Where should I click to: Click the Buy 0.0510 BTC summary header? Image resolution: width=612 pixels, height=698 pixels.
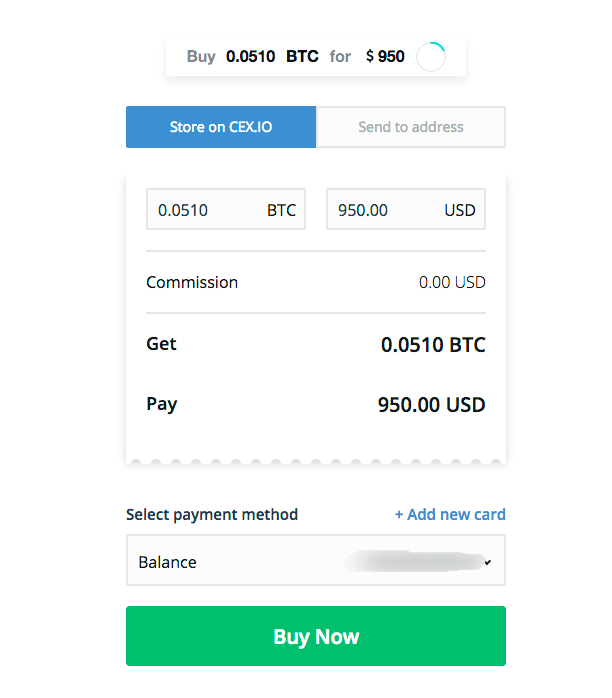[x=296, y=57]
